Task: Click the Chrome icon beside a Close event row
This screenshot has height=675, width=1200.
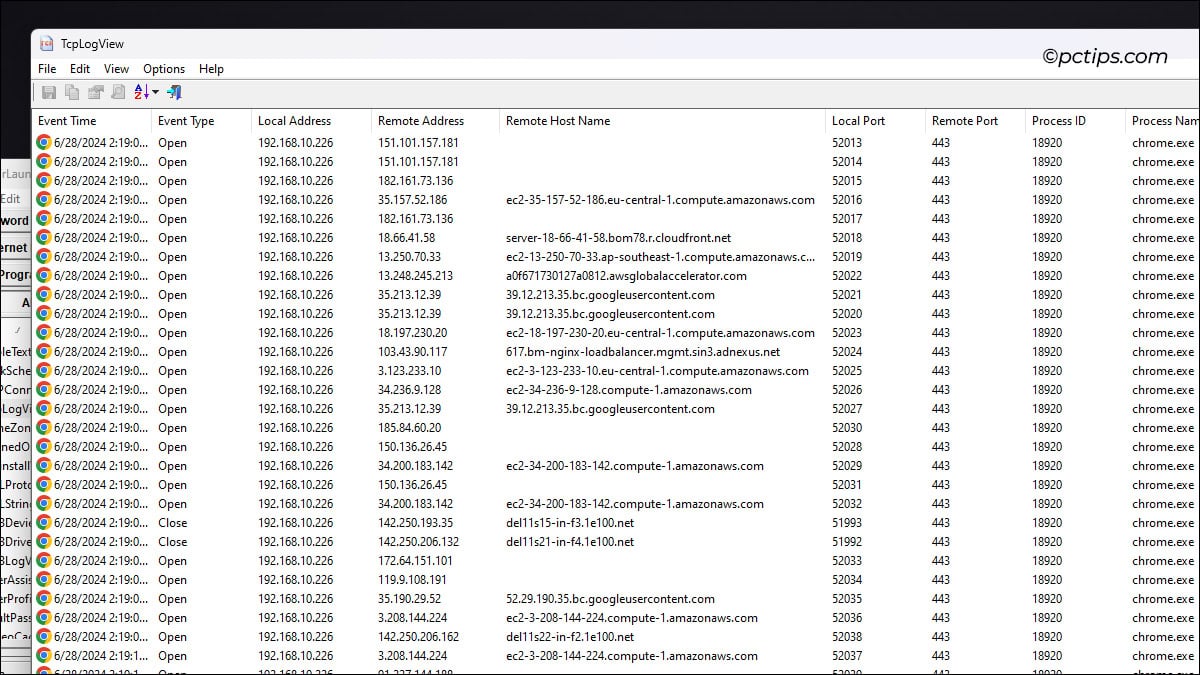Action: pos(42,523)
